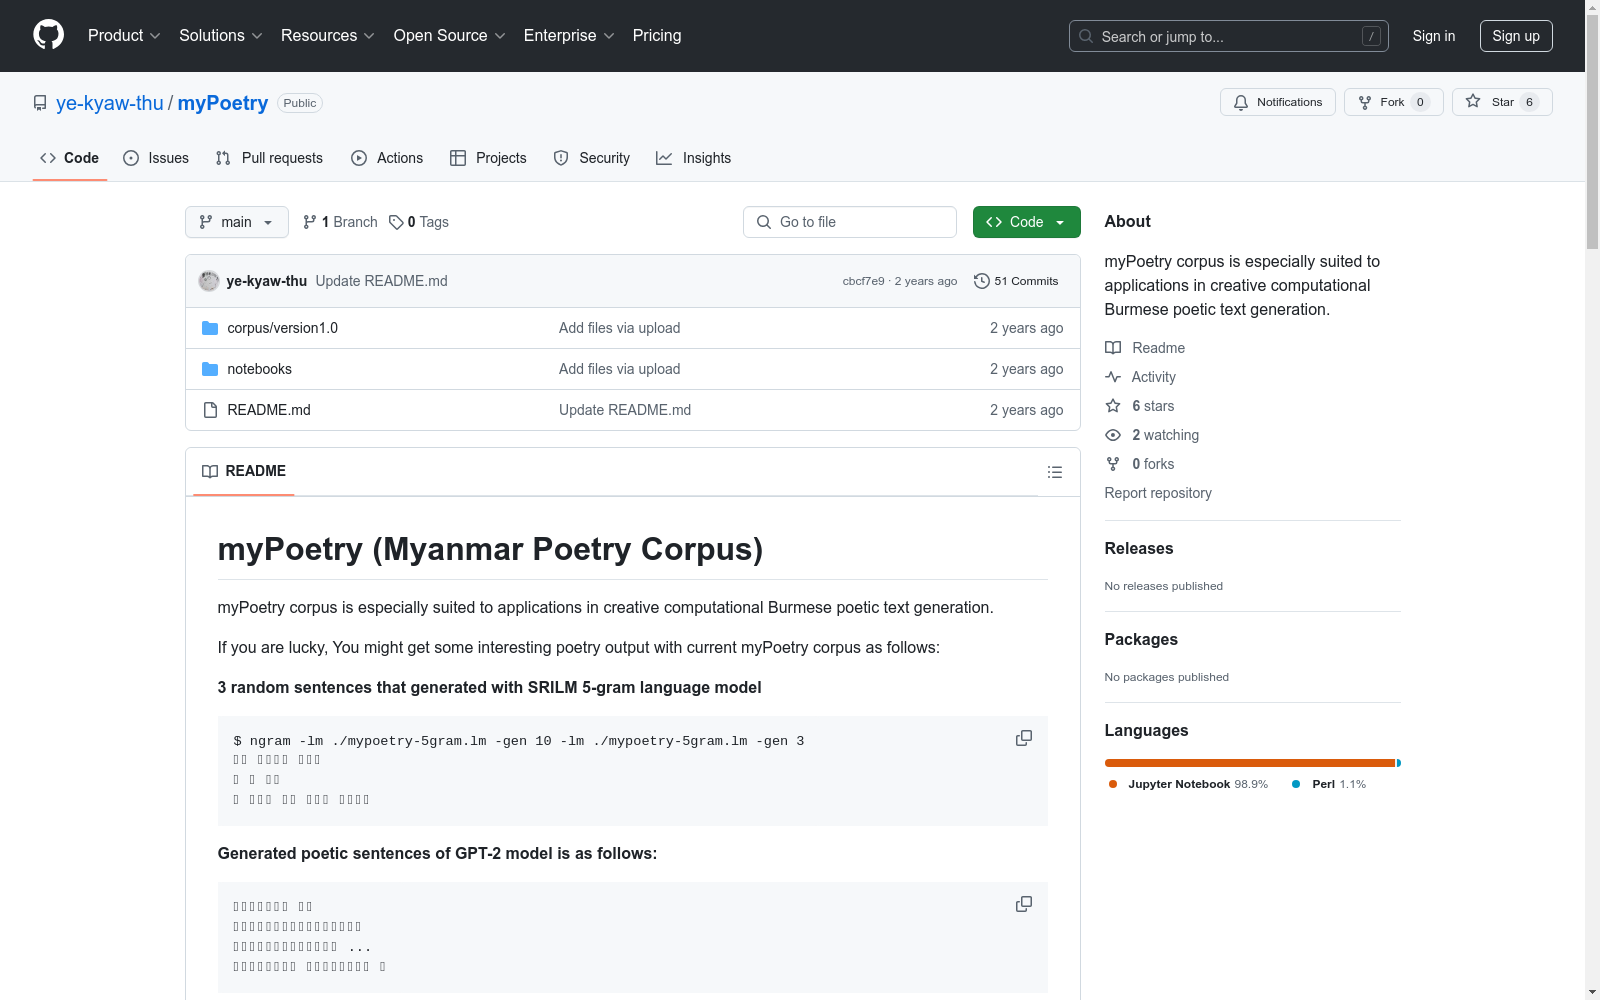Open the Update README.md latest commit message
The height and width of the screenshot is (1000, 1600).
[381, 281]
